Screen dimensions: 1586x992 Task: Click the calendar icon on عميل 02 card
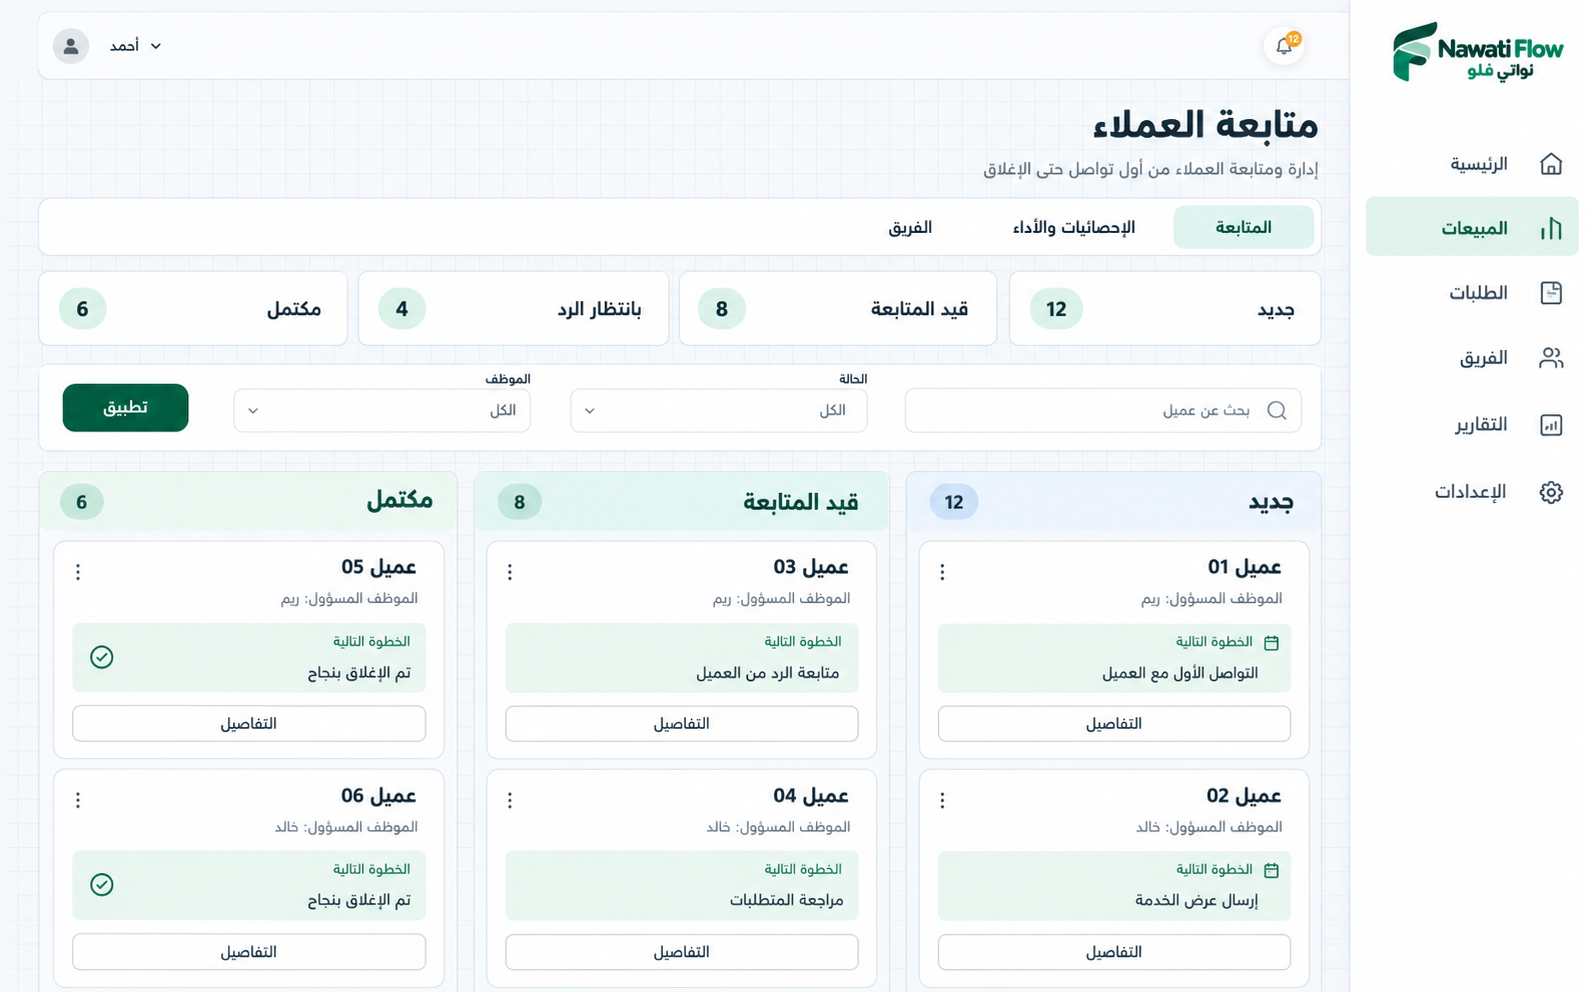1271,871
